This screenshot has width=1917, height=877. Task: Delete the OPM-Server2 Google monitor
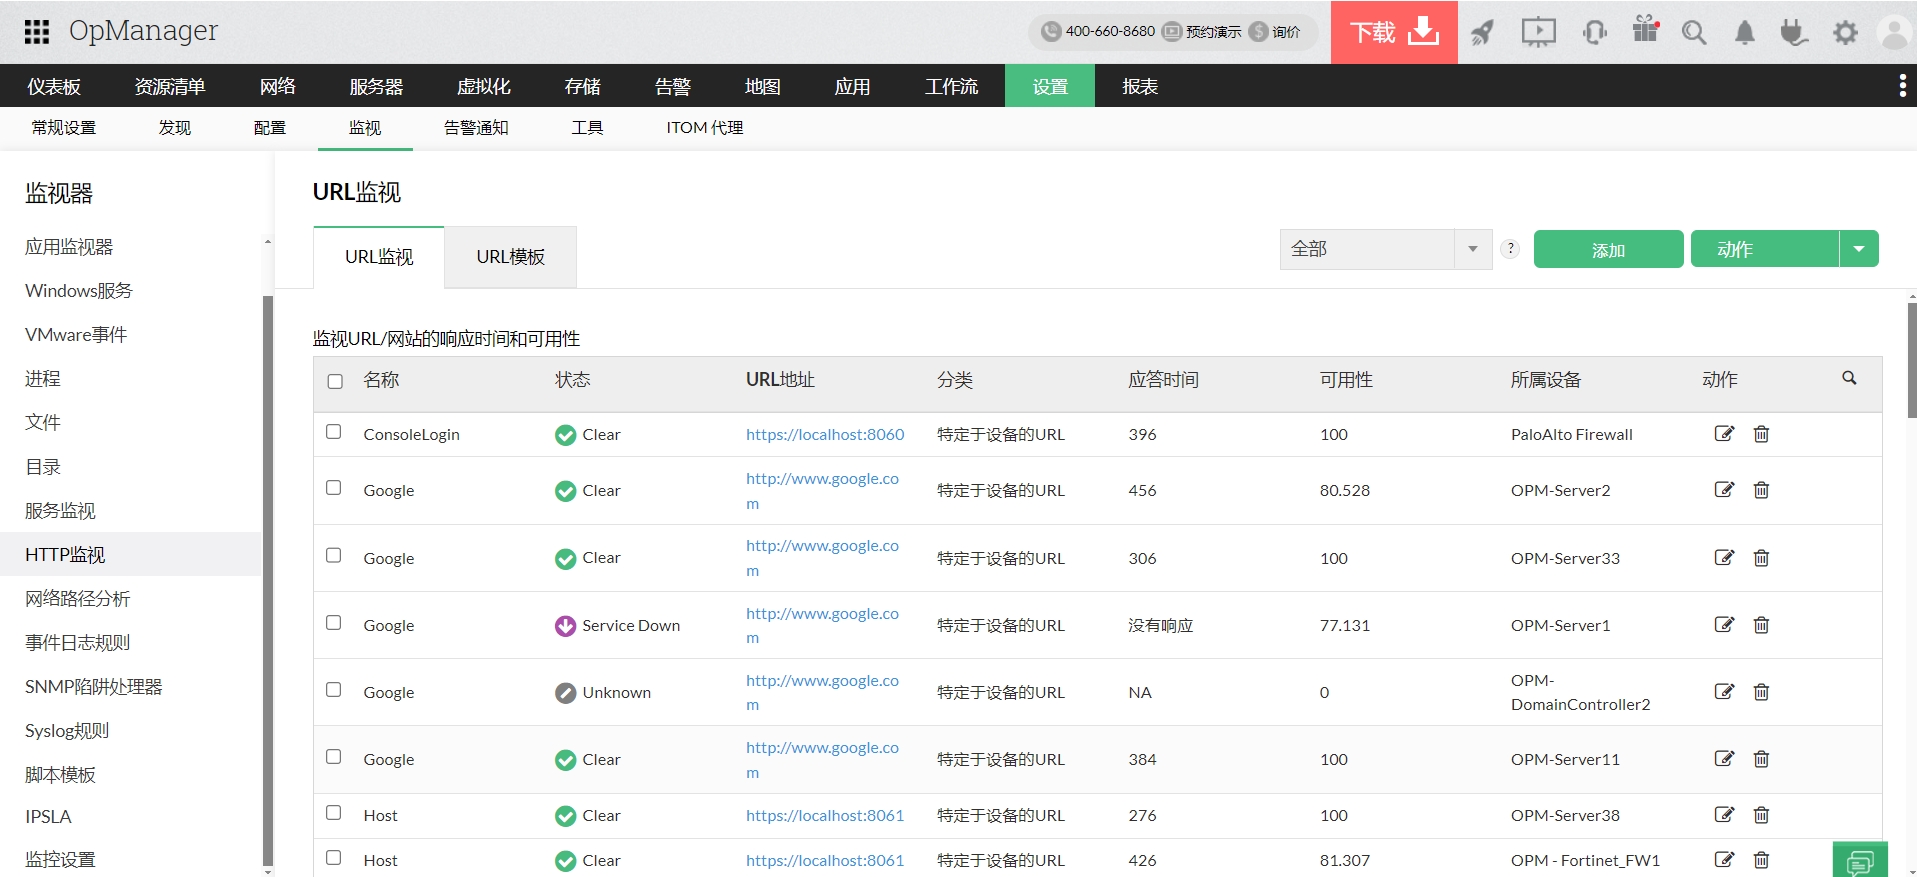point(1761,490)
